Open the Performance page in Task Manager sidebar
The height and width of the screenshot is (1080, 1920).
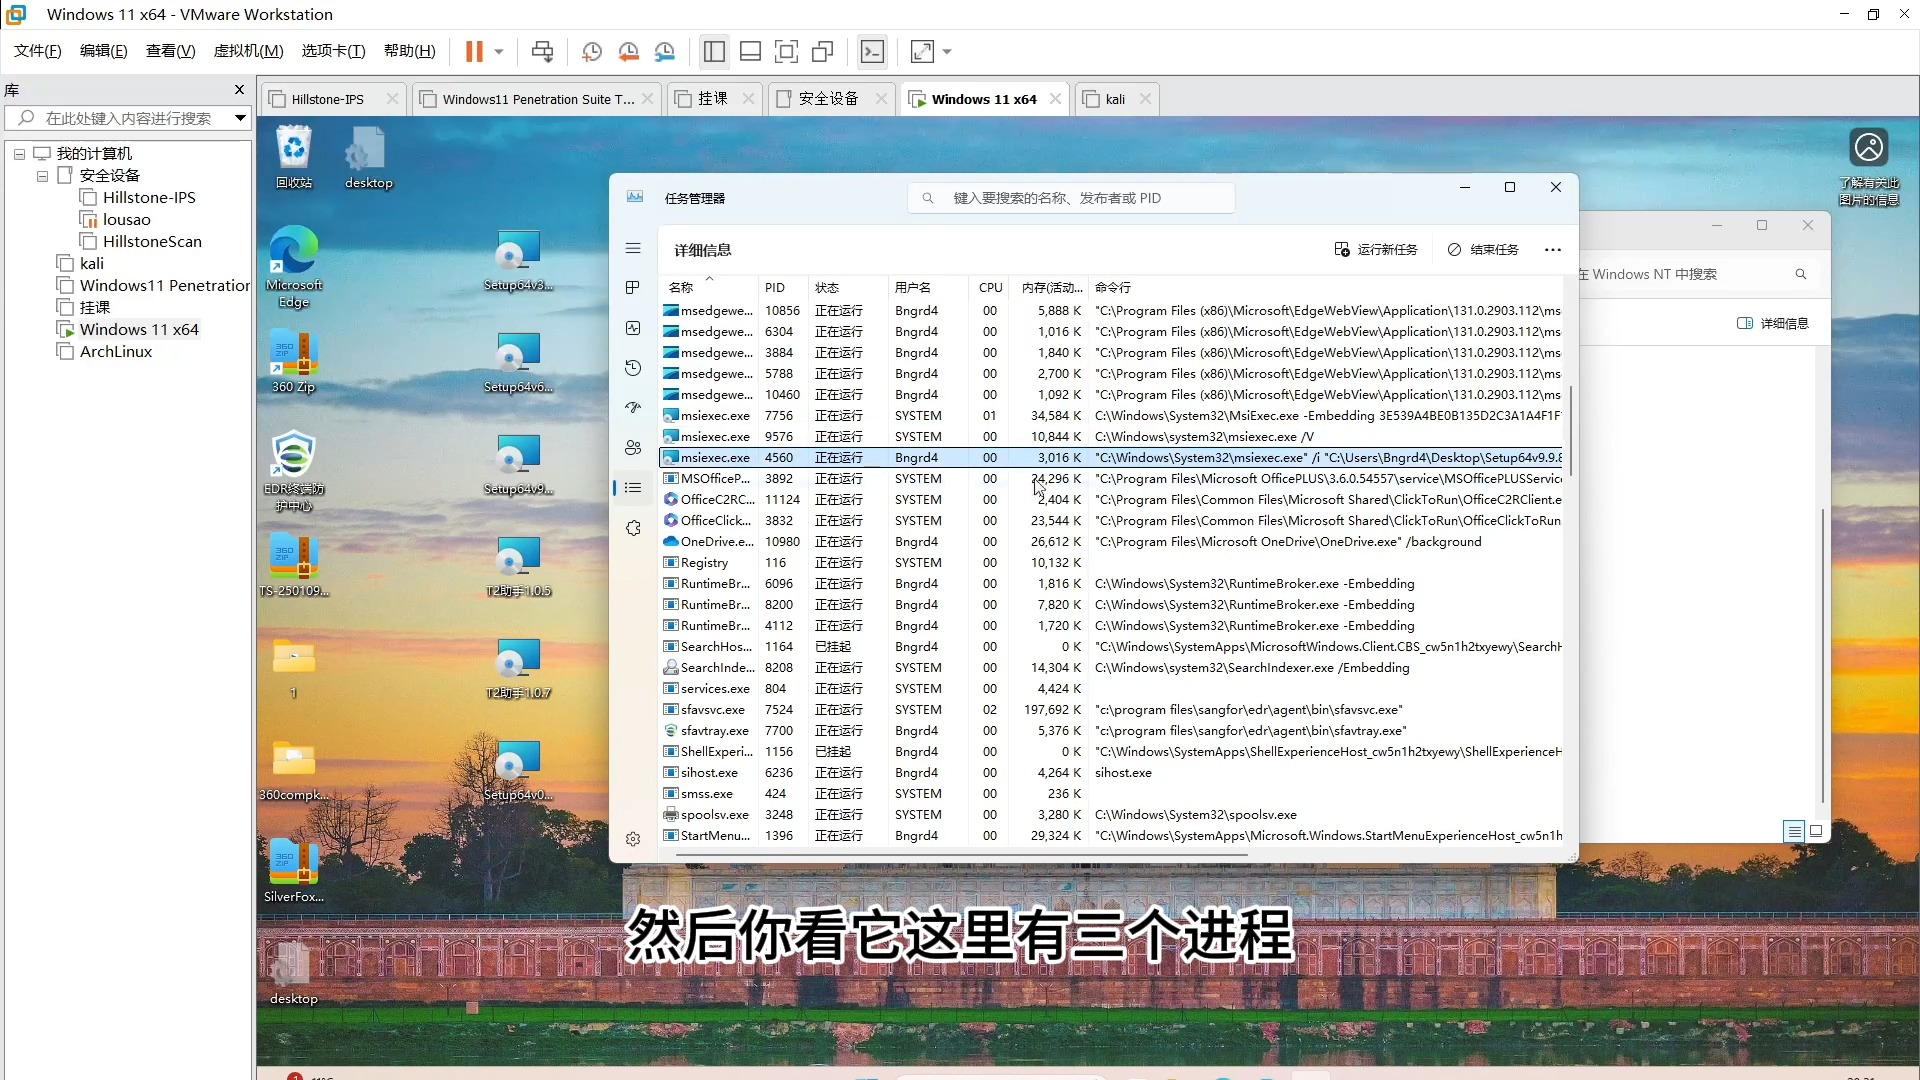point(633,328)
